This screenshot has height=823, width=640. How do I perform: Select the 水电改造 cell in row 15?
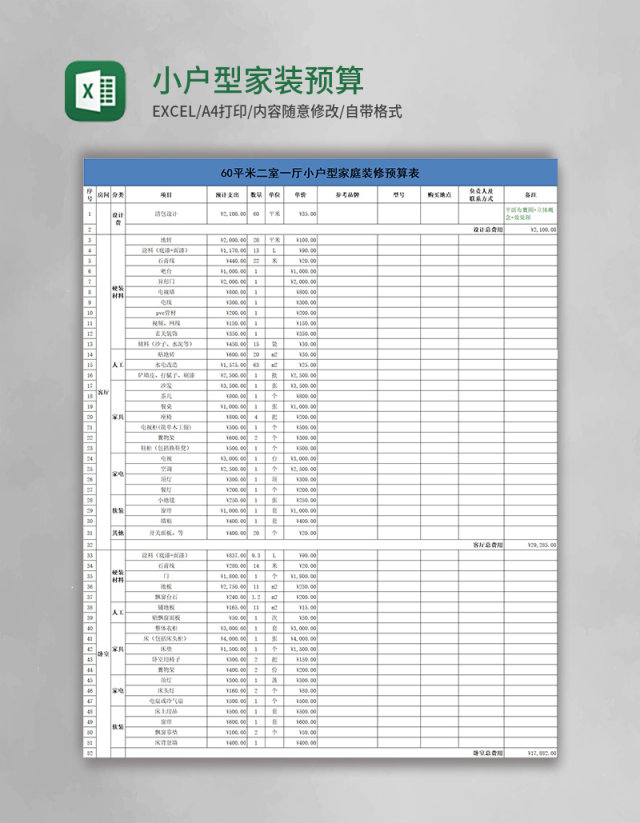tap(166, 365)
